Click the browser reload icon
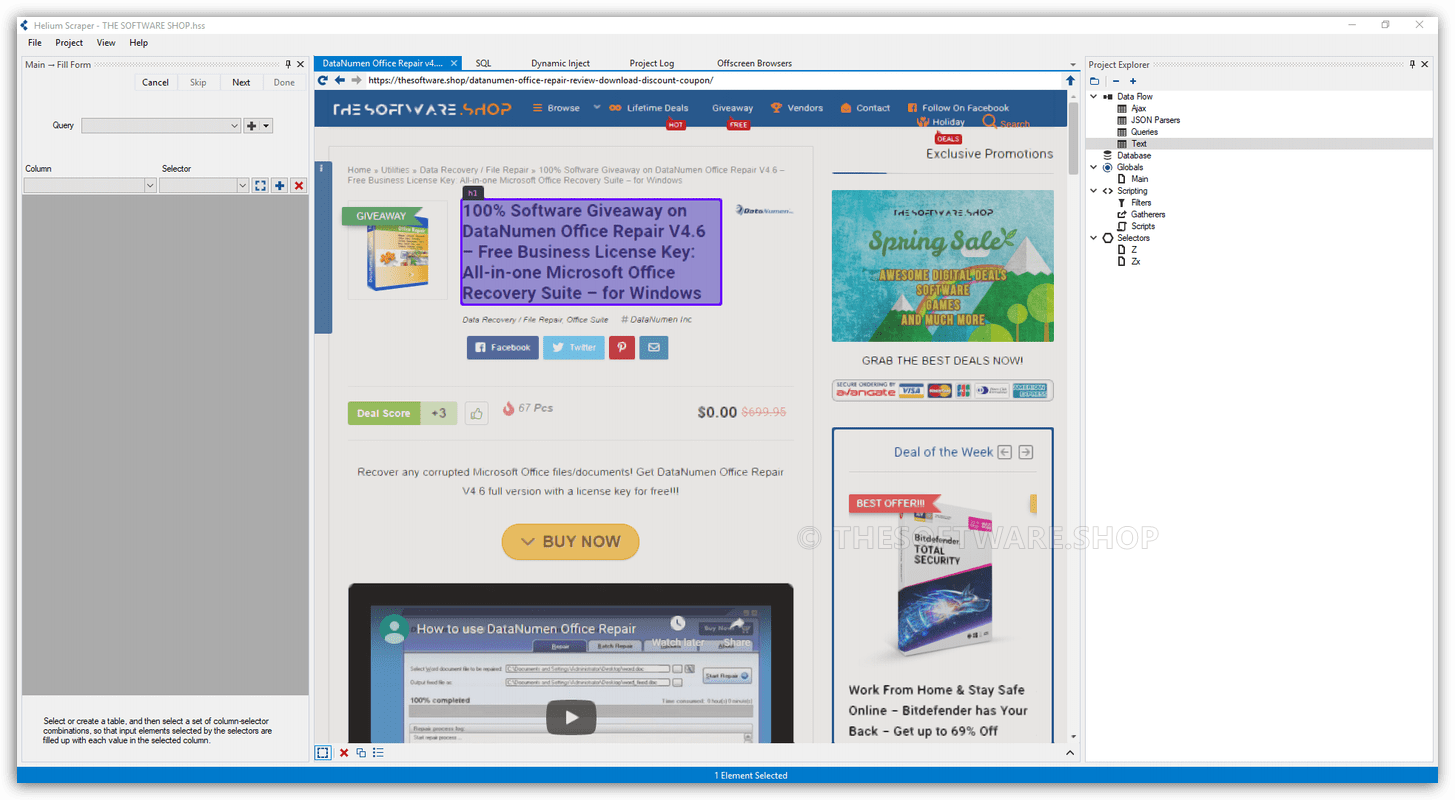1455x800 pixels. pyautogui.click(x=323, y=80)
